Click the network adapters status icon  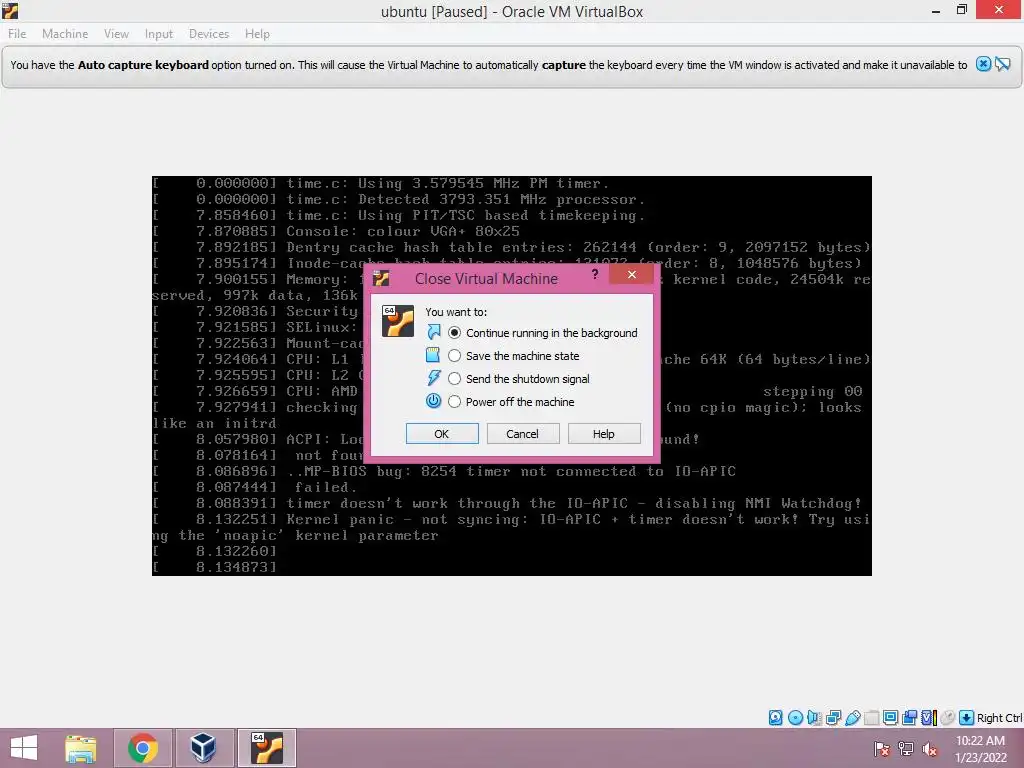[x=833, y=718]
